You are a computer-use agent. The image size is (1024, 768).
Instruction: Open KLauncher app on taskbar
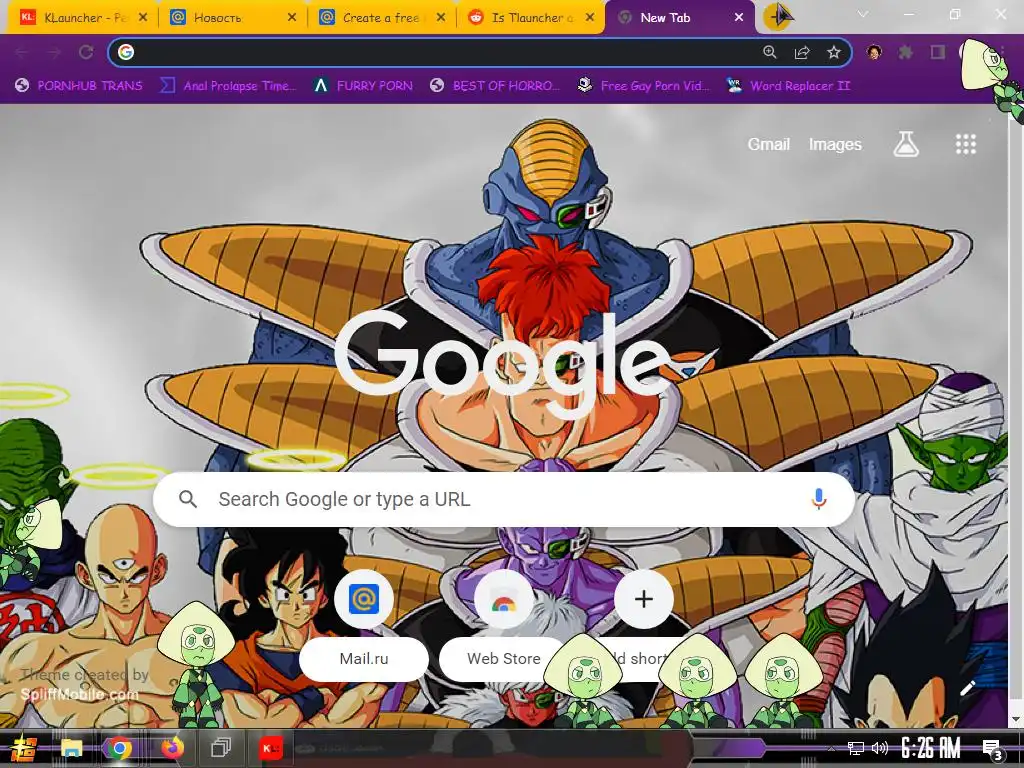[x=270, y=748]
